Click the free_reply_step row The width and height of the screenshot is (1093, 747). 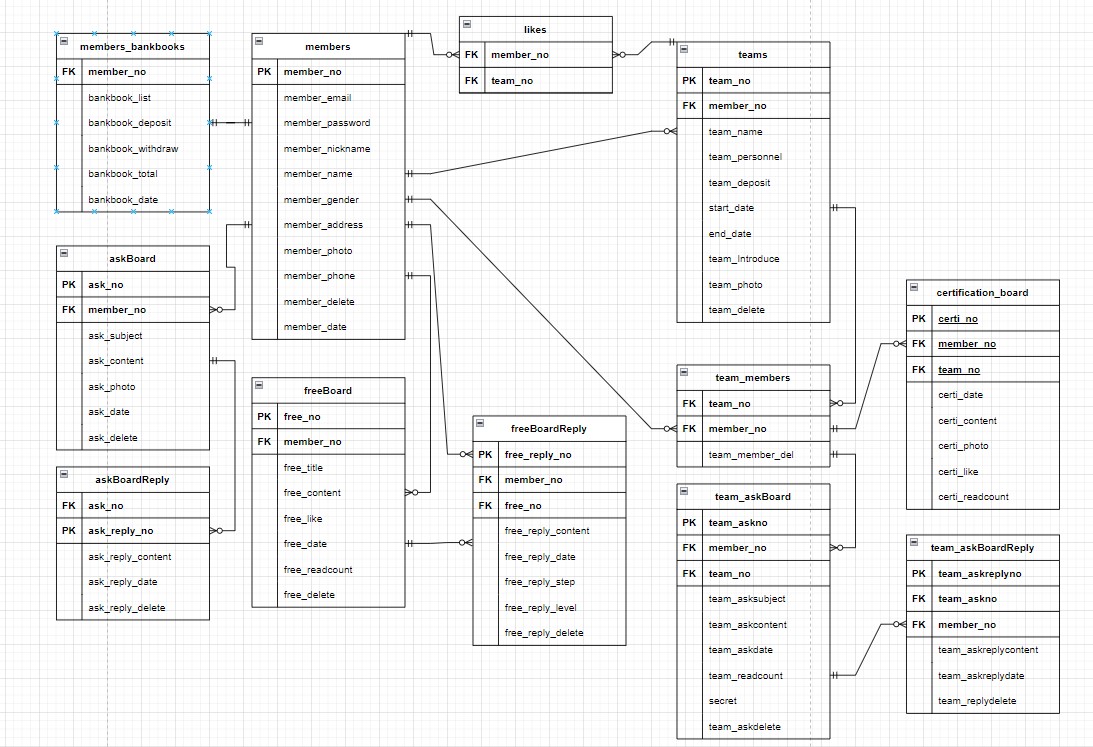click(x=549, y=582)
